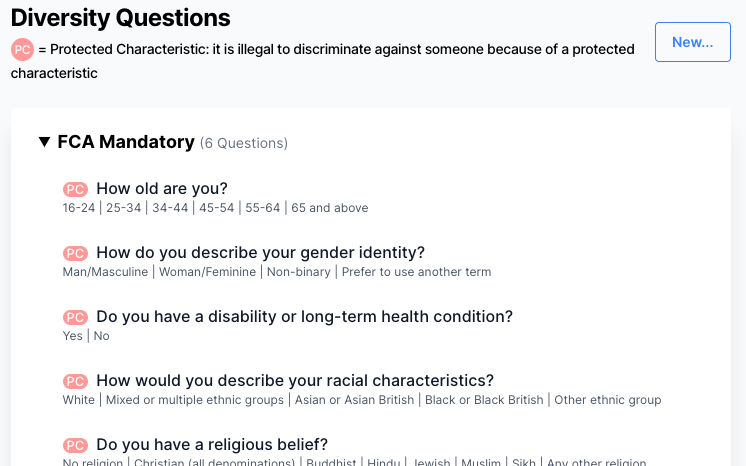Open the "How old are you?" question

point(162,188)
